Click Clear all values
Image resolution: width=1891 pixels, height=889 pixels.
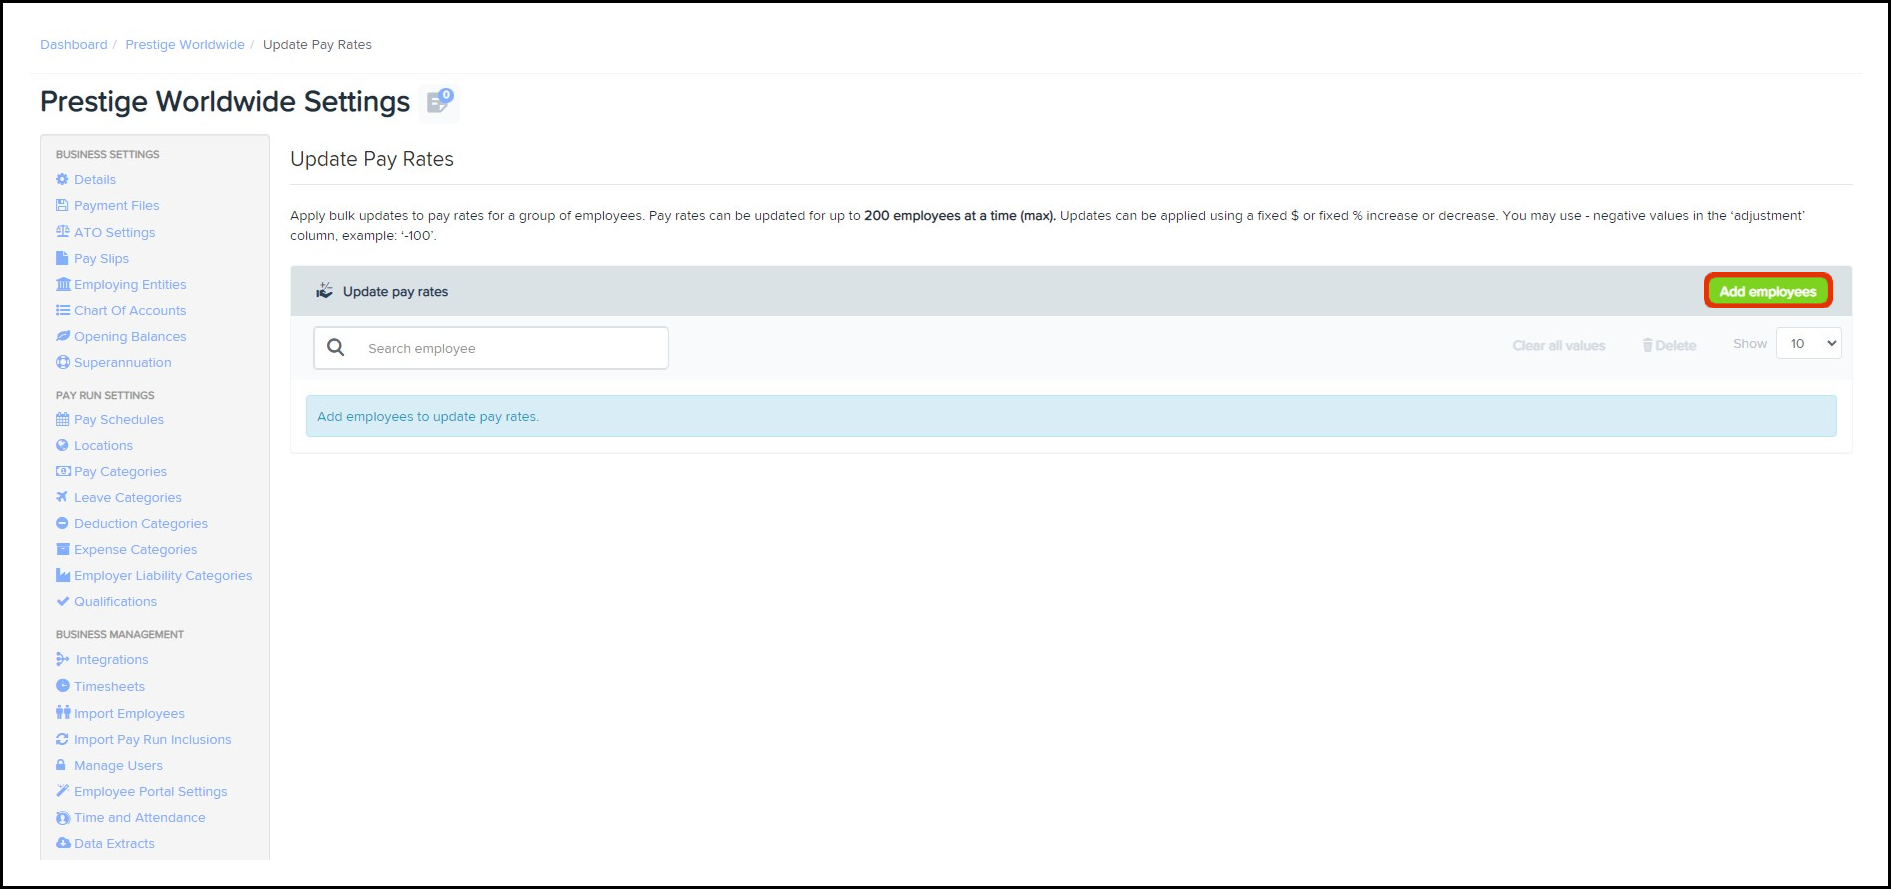coord(1558,345)
